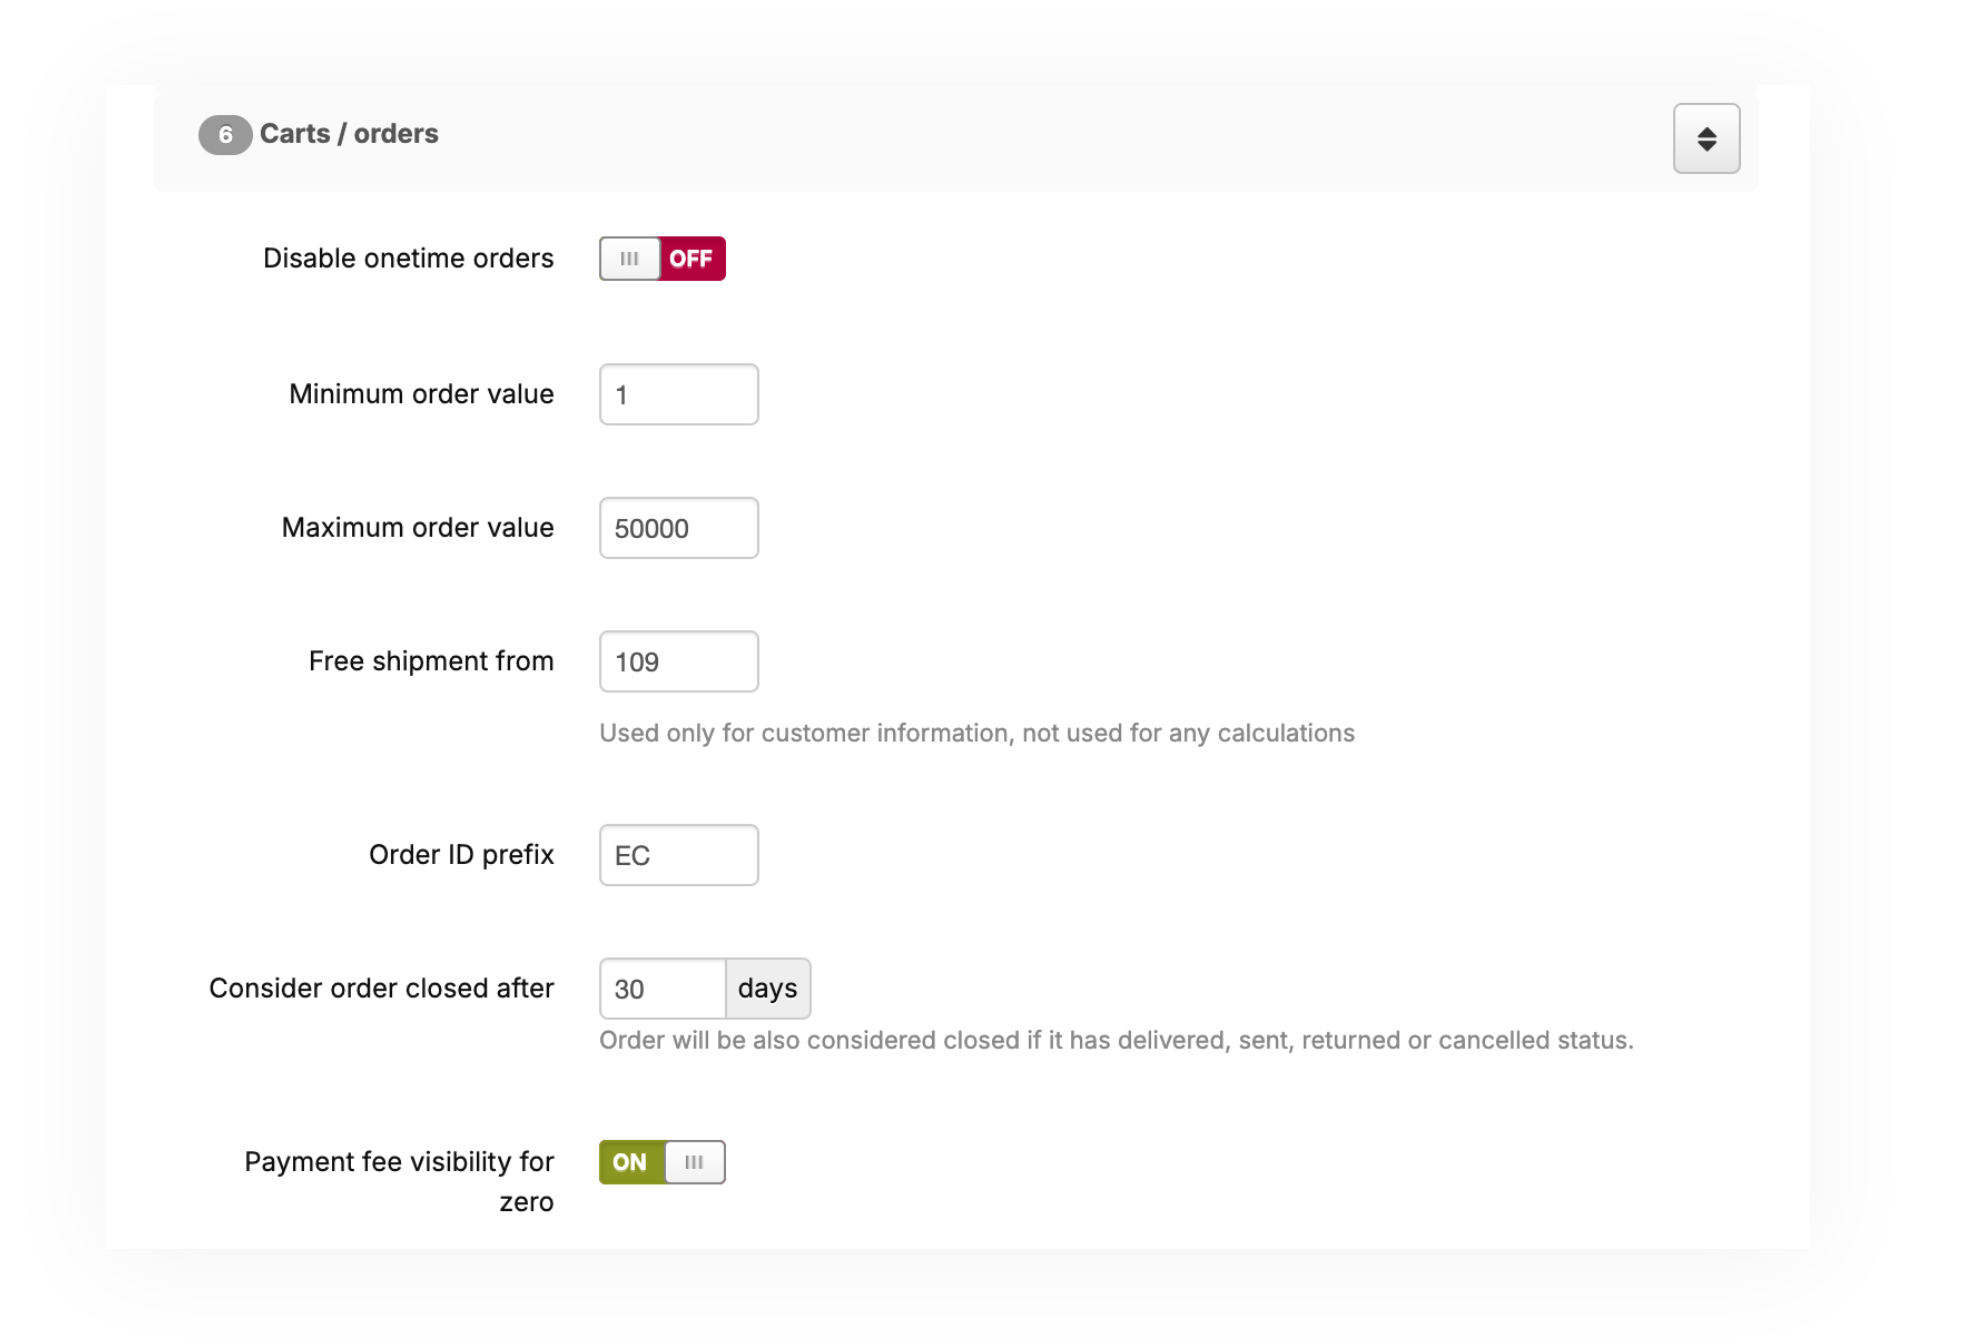Click the Minimum order value label
The width and height of the screenshot is (1968, 1344).
coord(420,393)
